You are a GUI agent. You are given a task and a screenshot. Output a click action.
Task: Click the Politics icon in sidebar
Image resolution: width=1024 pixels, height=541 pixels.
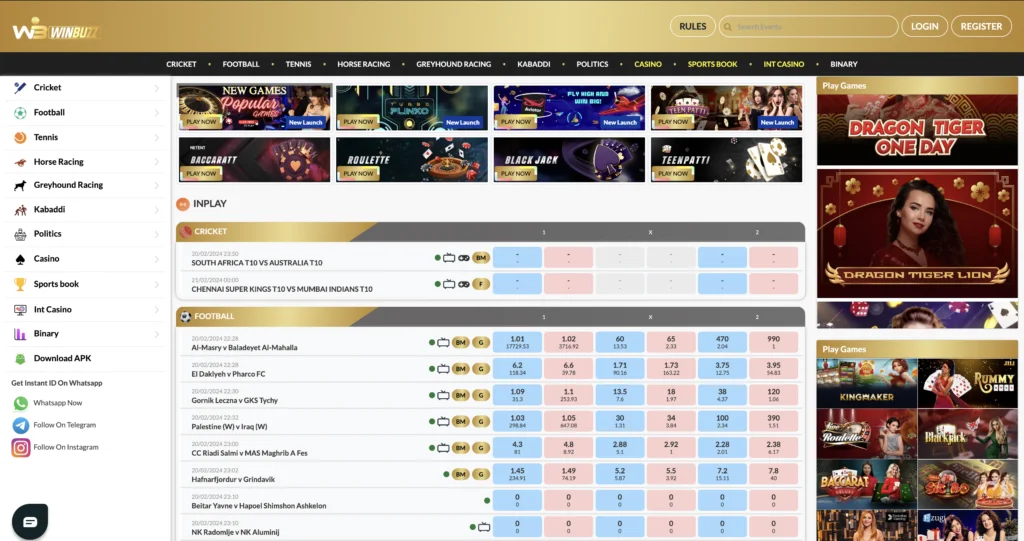tap(20, 234)
